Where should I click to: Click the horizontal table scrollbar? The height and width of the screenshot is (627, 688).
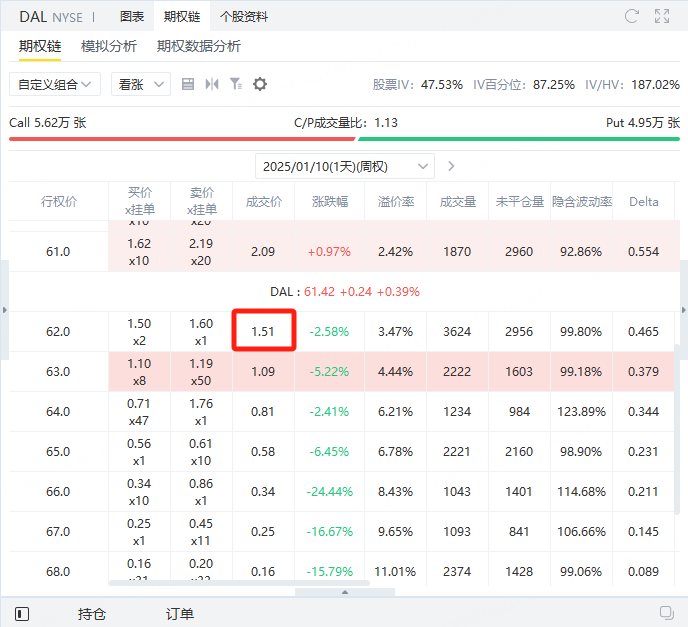click(239, 583)
